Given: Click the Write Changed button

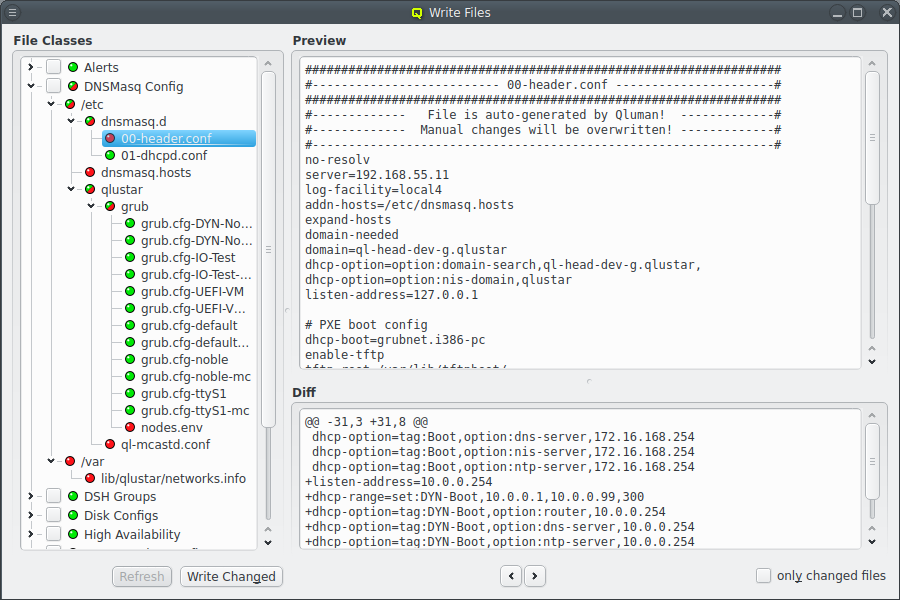Looking at the screenshot, I should pos(231,576).
